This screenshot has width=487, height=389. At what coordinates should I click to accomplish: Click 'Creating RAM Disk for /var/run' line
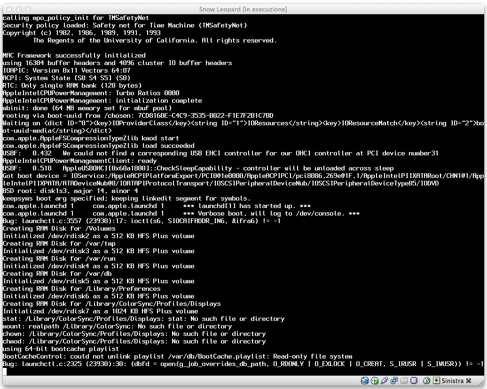pos(59,259)
